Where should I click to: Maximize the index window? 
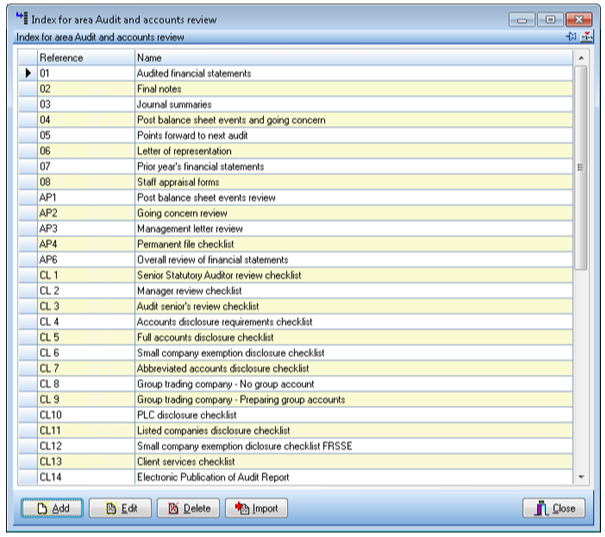pos(550,19)
